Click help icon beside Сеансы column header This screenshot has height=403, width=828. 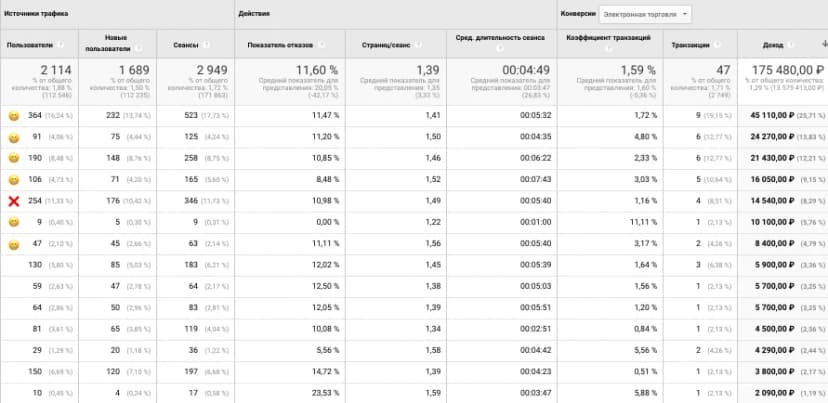[x=206, y=45]
